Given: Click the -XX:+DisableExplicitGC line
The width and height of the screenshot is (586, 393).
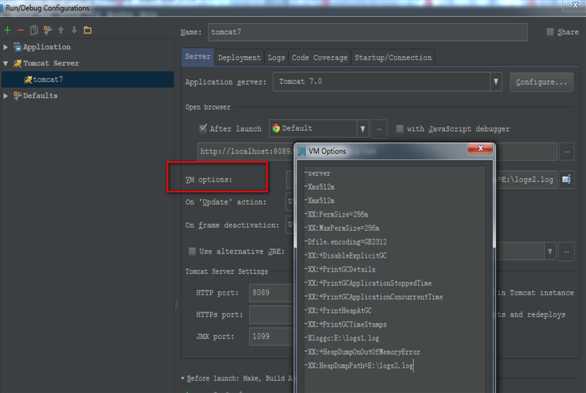Looking at the screenshot, I should 346,256.
